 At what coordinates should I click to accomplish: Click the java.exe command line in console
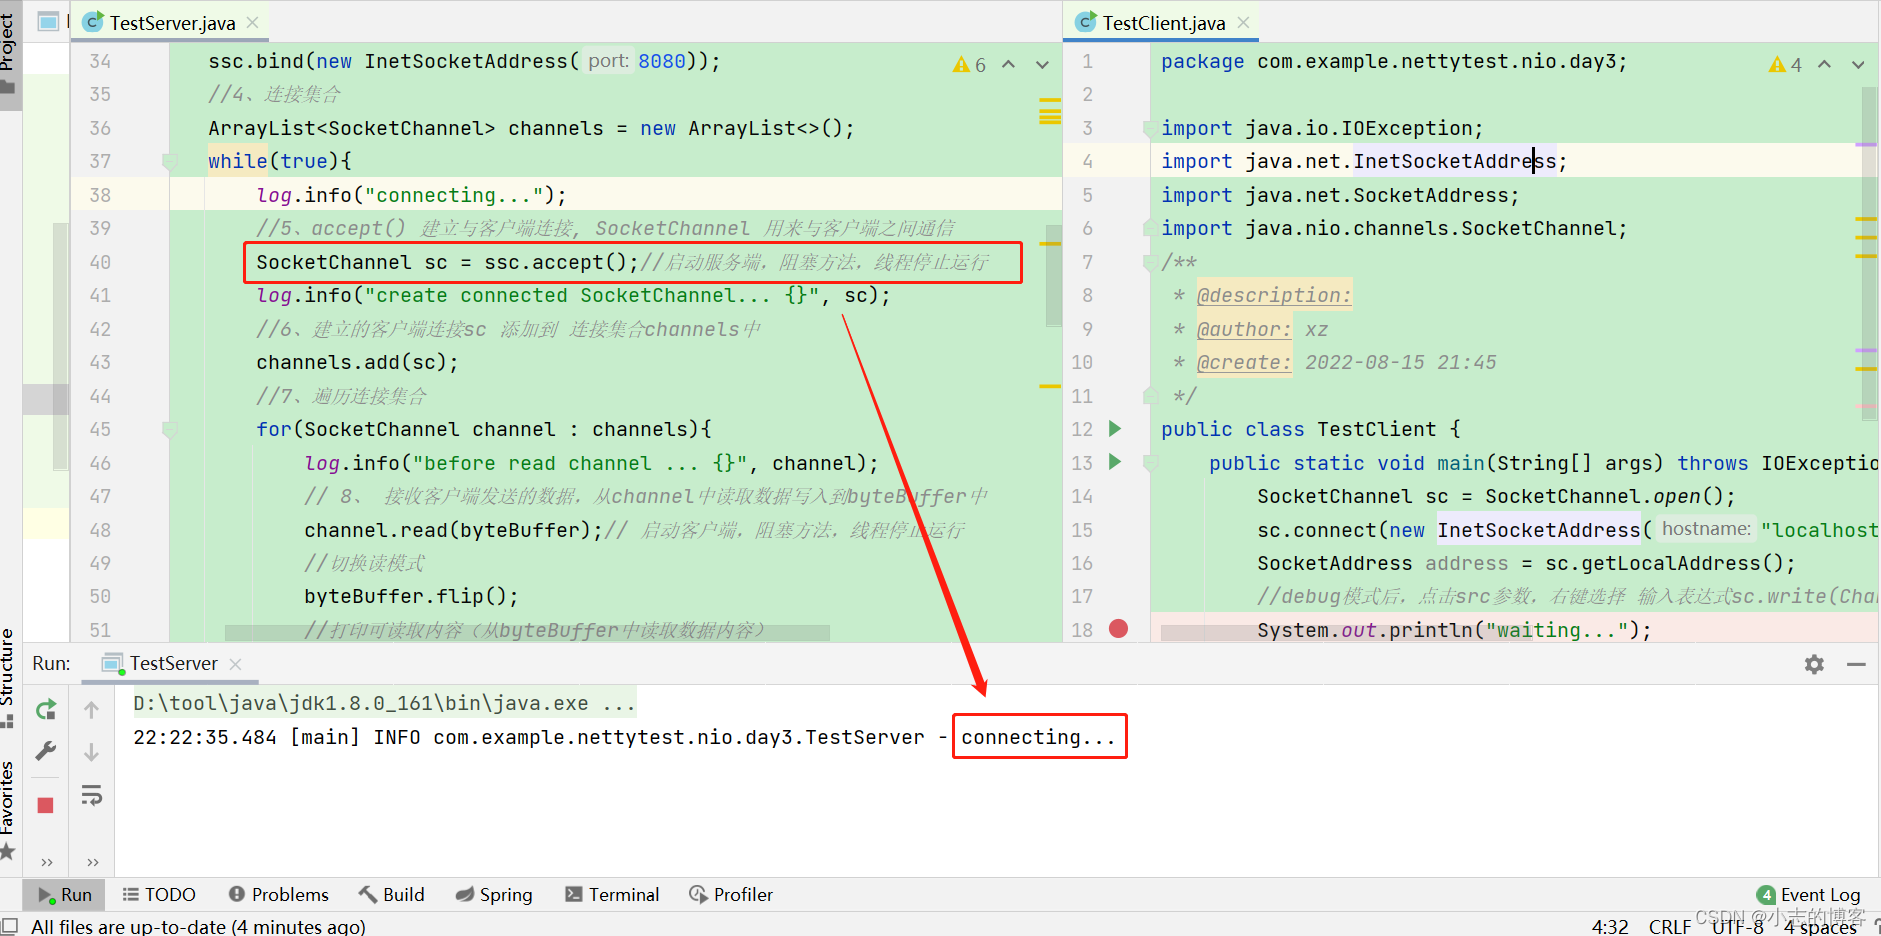[384, 703]
